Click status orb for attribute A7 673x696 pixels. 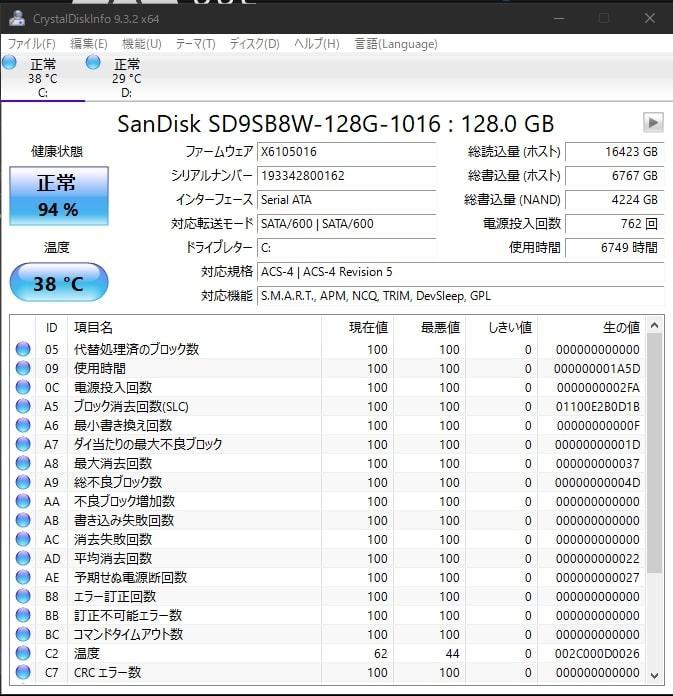click(x=23, y=444)
